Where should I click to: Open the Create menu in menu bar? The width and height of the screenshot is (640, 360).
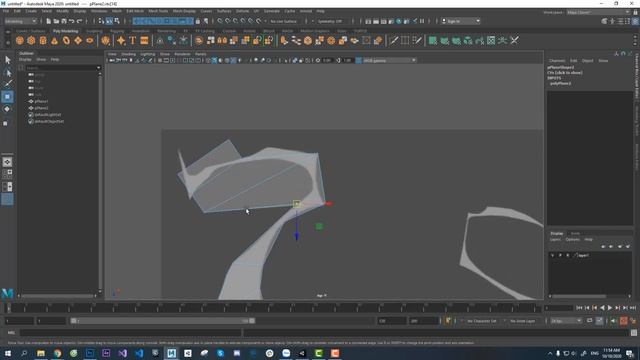point(31,11)
